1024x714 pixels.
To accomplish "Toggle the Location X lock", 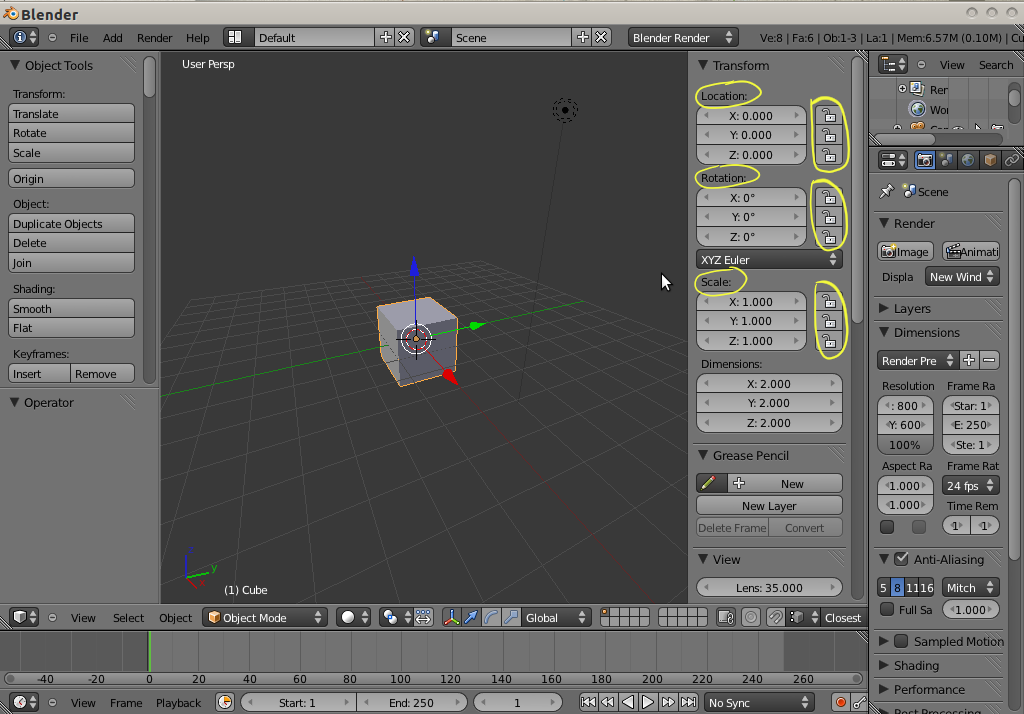I will tap(829, 116).
